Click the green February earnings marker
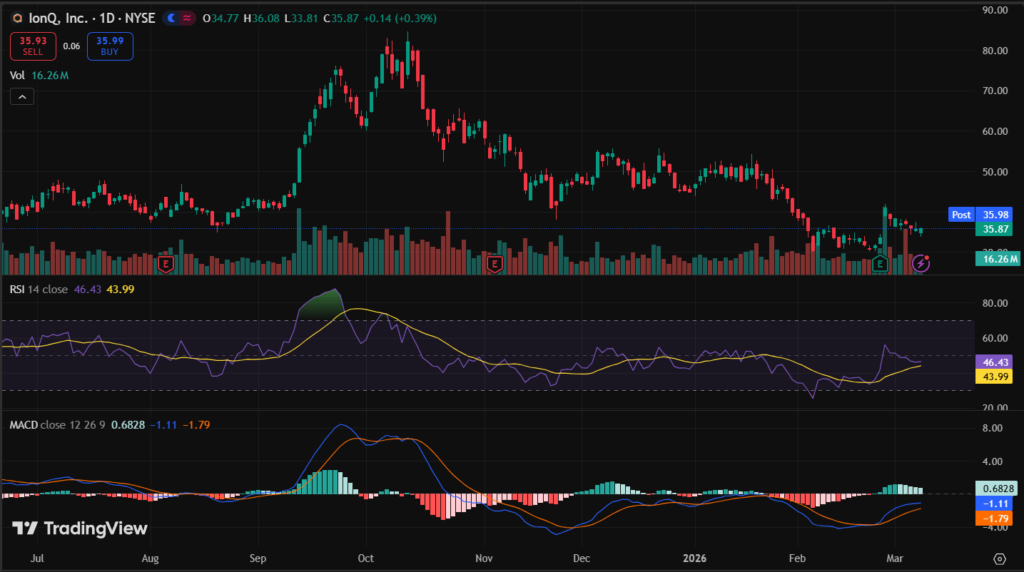This screenshot has width=1024, height=572. (879, 264)
